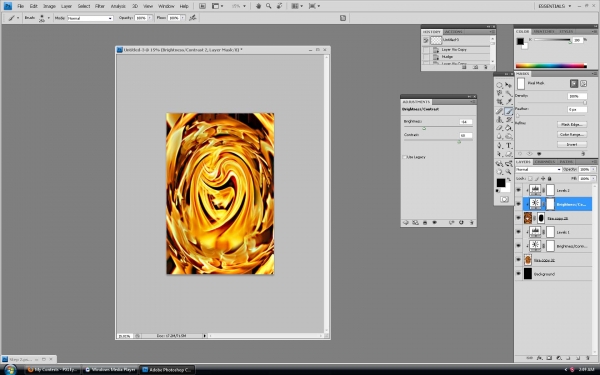This screenshot has width=600, height=375.
Task: Select the Pen tool
Action: 499,145
